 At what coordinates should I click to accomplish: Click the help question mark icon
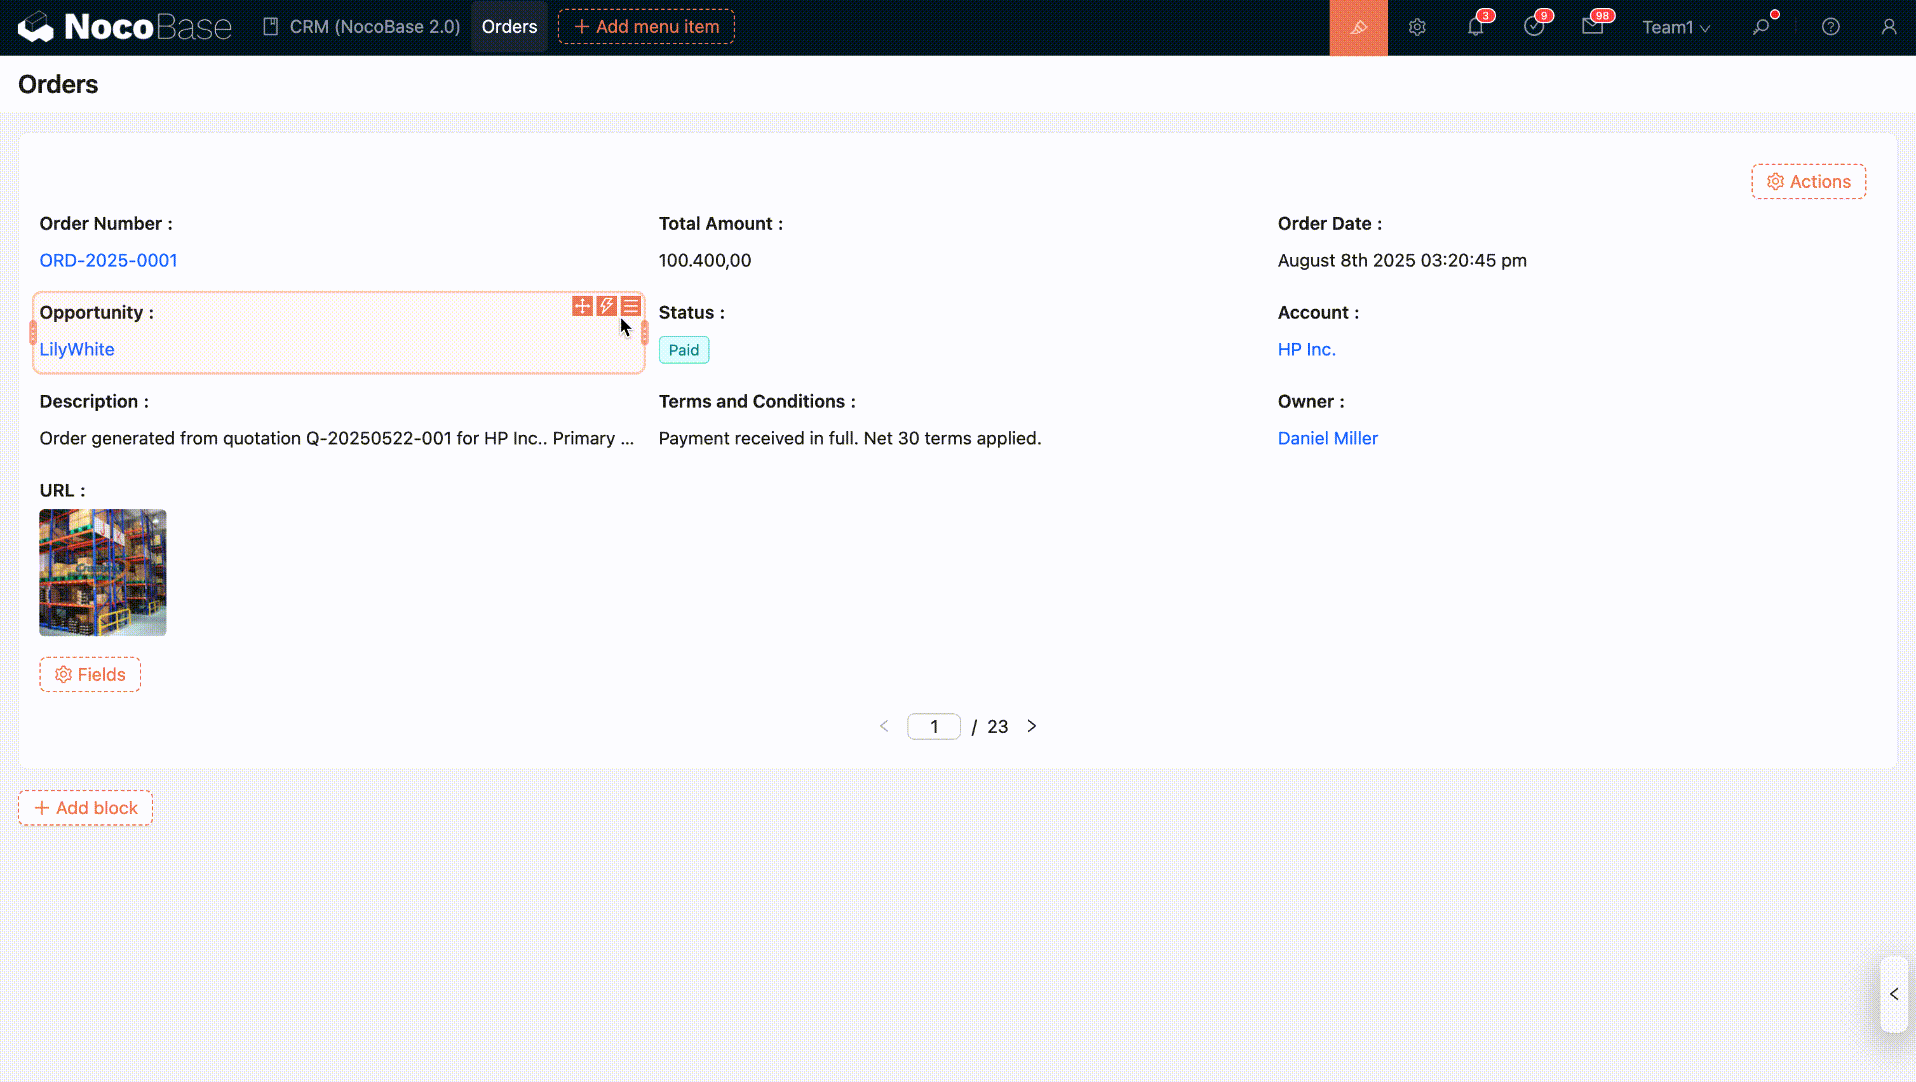point(1830,27)
